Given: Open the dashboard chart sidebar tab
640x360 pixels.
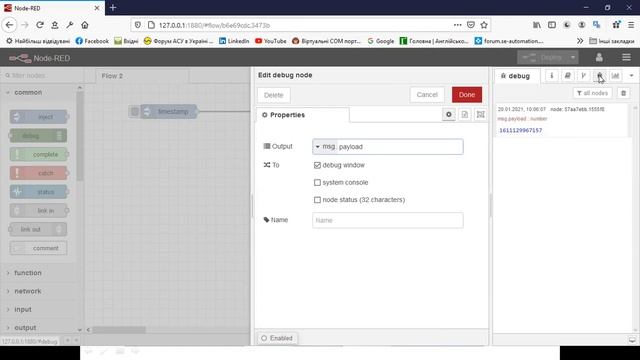Looking at the screenshot, I should [x=615, y=76].
